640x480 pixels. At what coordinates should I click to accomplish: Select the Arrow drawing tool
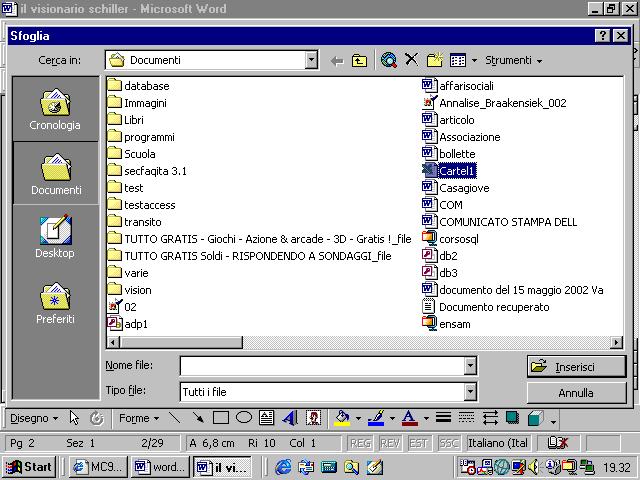click(198, 418)
